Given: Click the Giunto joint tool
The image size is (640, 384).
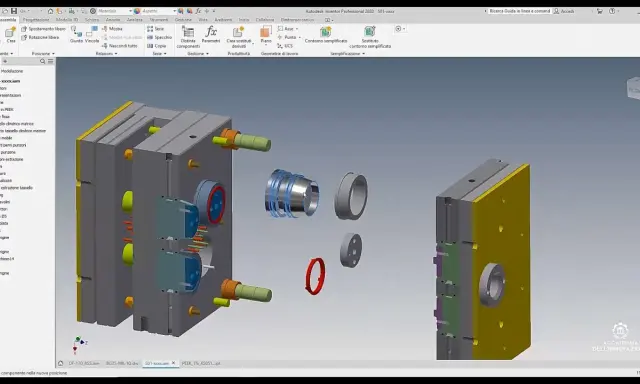Looking at the screenshot, I should [x=76, y=34].
